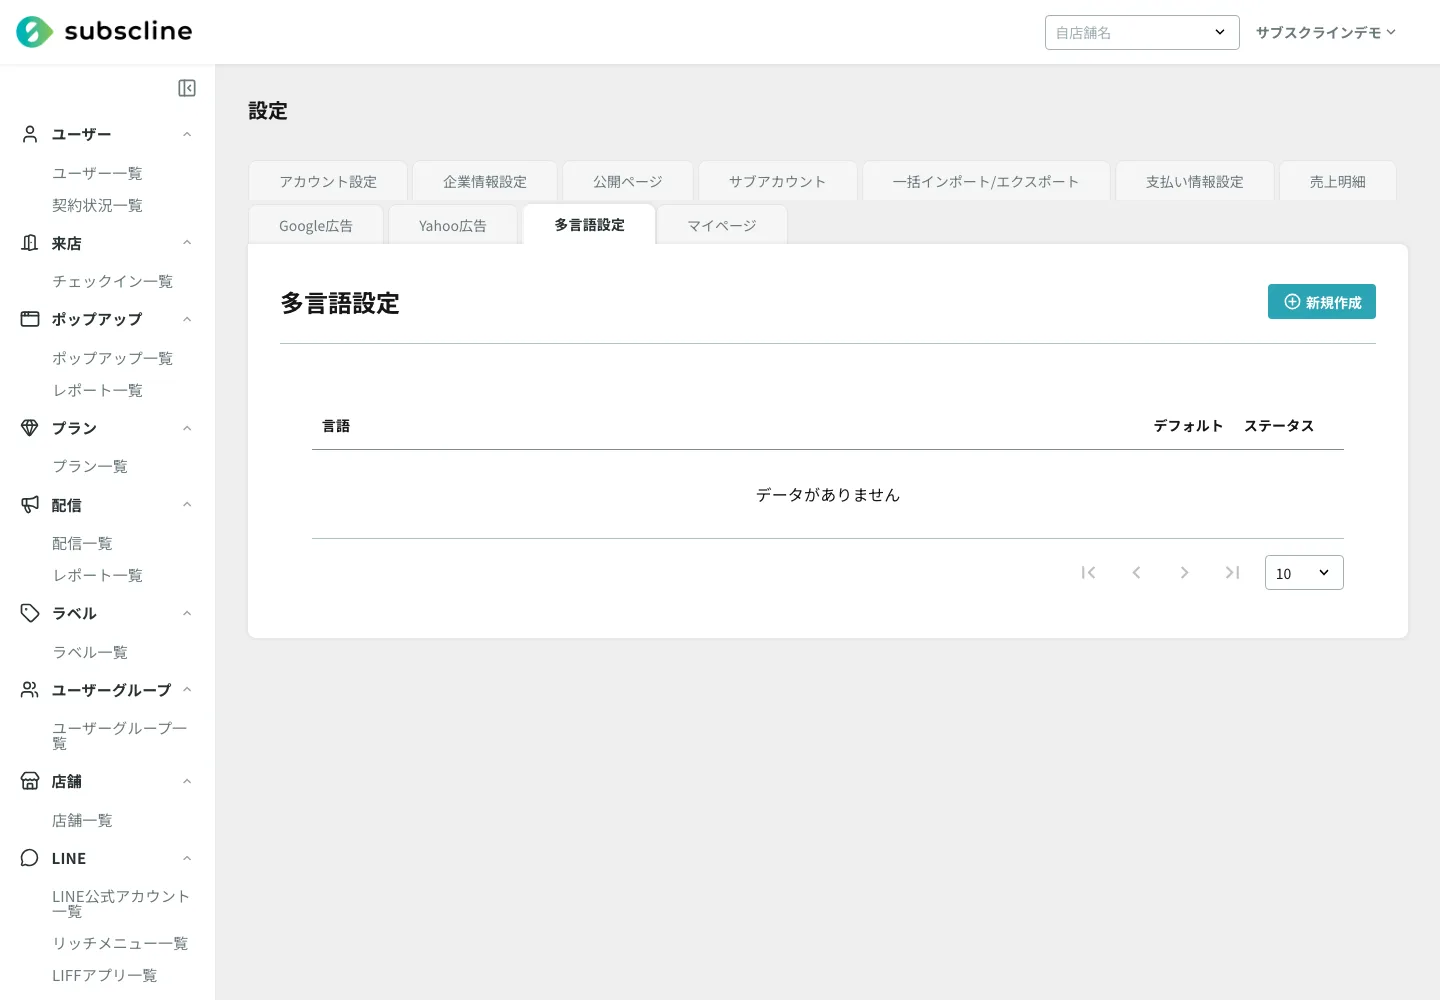
Task: Collapse the ポップアップ section chevron
Action: [187, 319]
